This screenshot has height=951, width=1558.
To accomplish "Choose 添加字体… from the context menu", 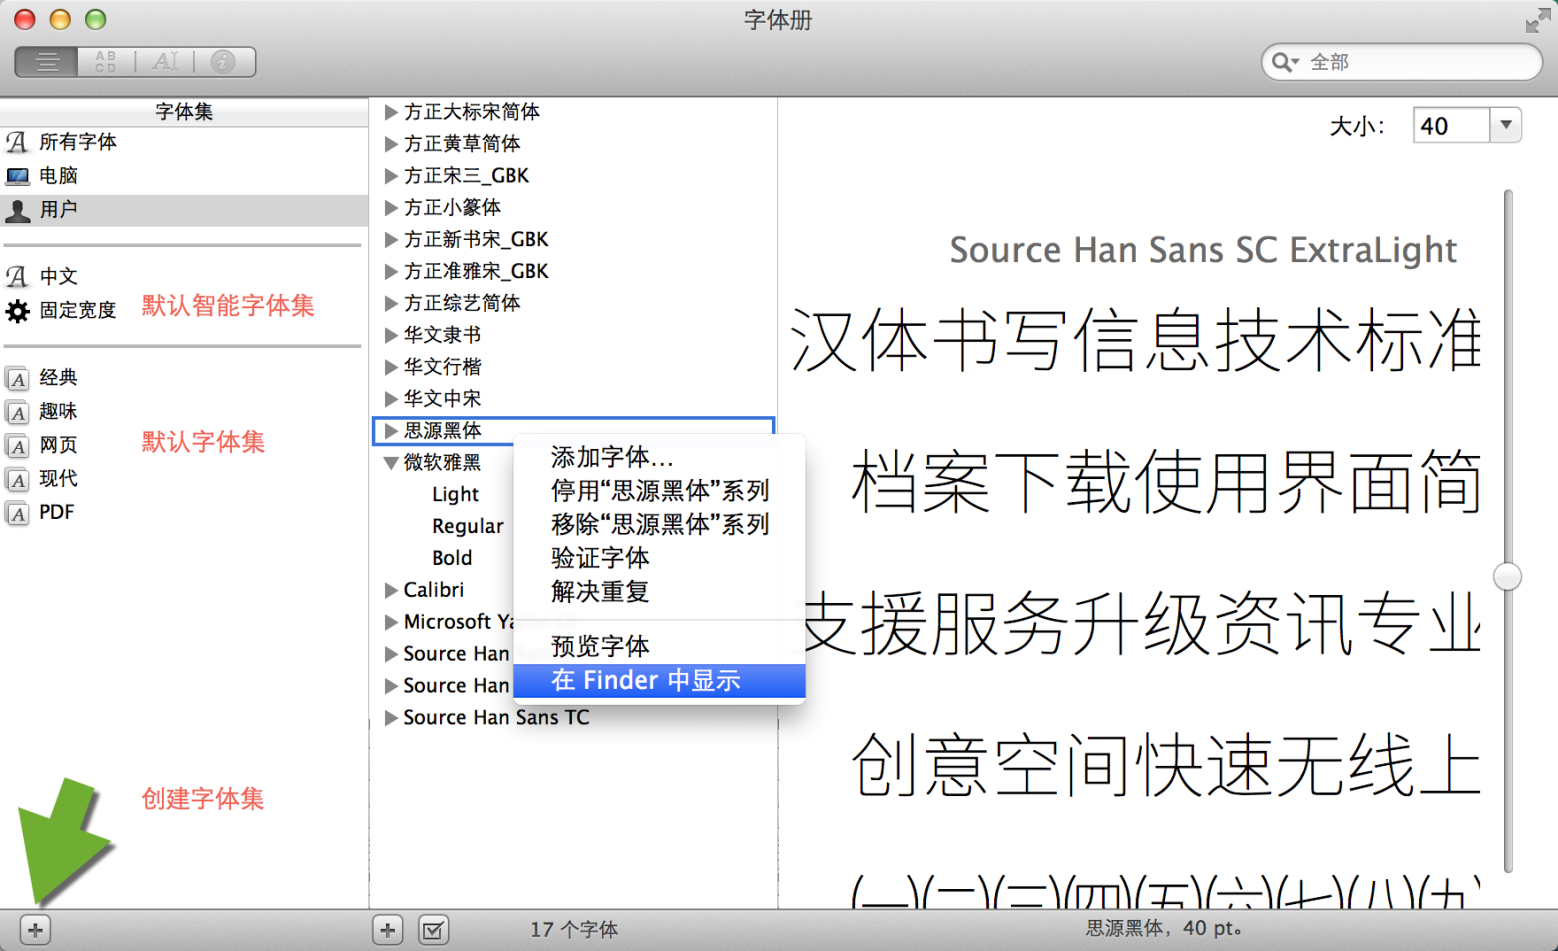I will [659, 458].
